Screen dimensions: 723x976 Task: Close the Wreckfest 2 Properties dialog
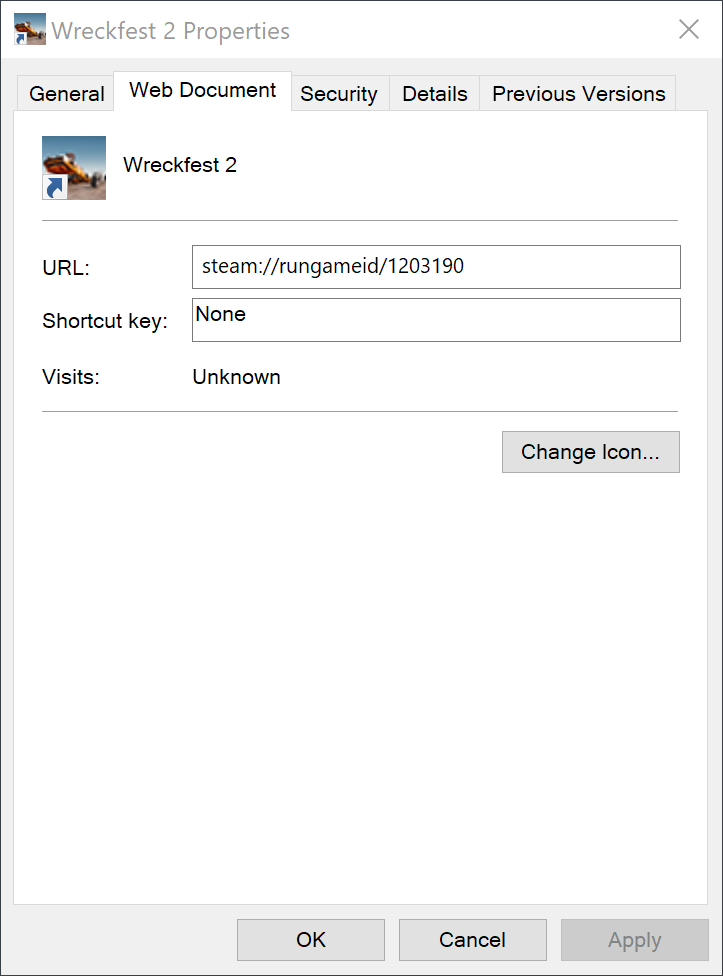click(x=689, y=30)
